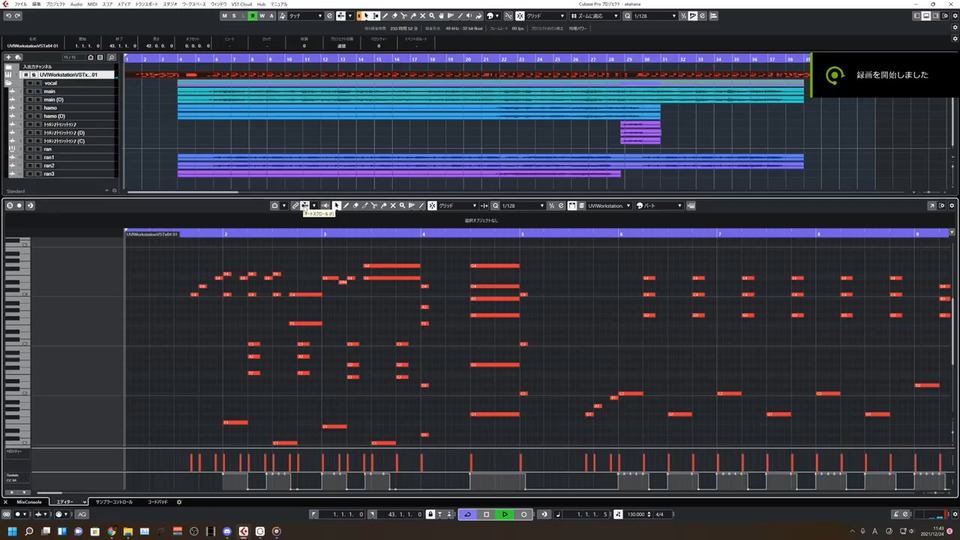Click the Add Track plus button

(9, 57)
